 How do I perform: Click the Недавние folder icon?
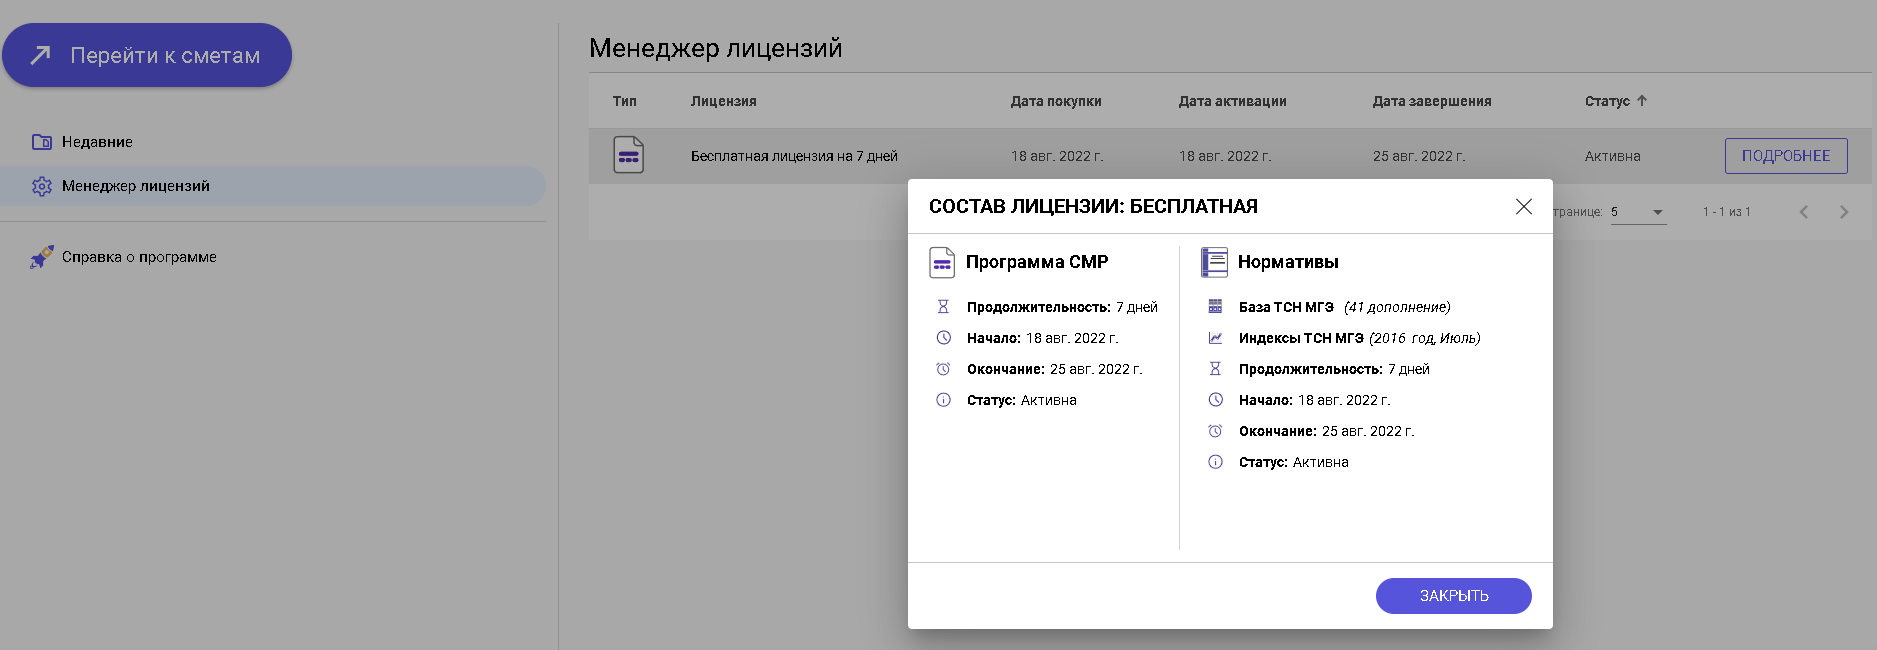[42, 142]
